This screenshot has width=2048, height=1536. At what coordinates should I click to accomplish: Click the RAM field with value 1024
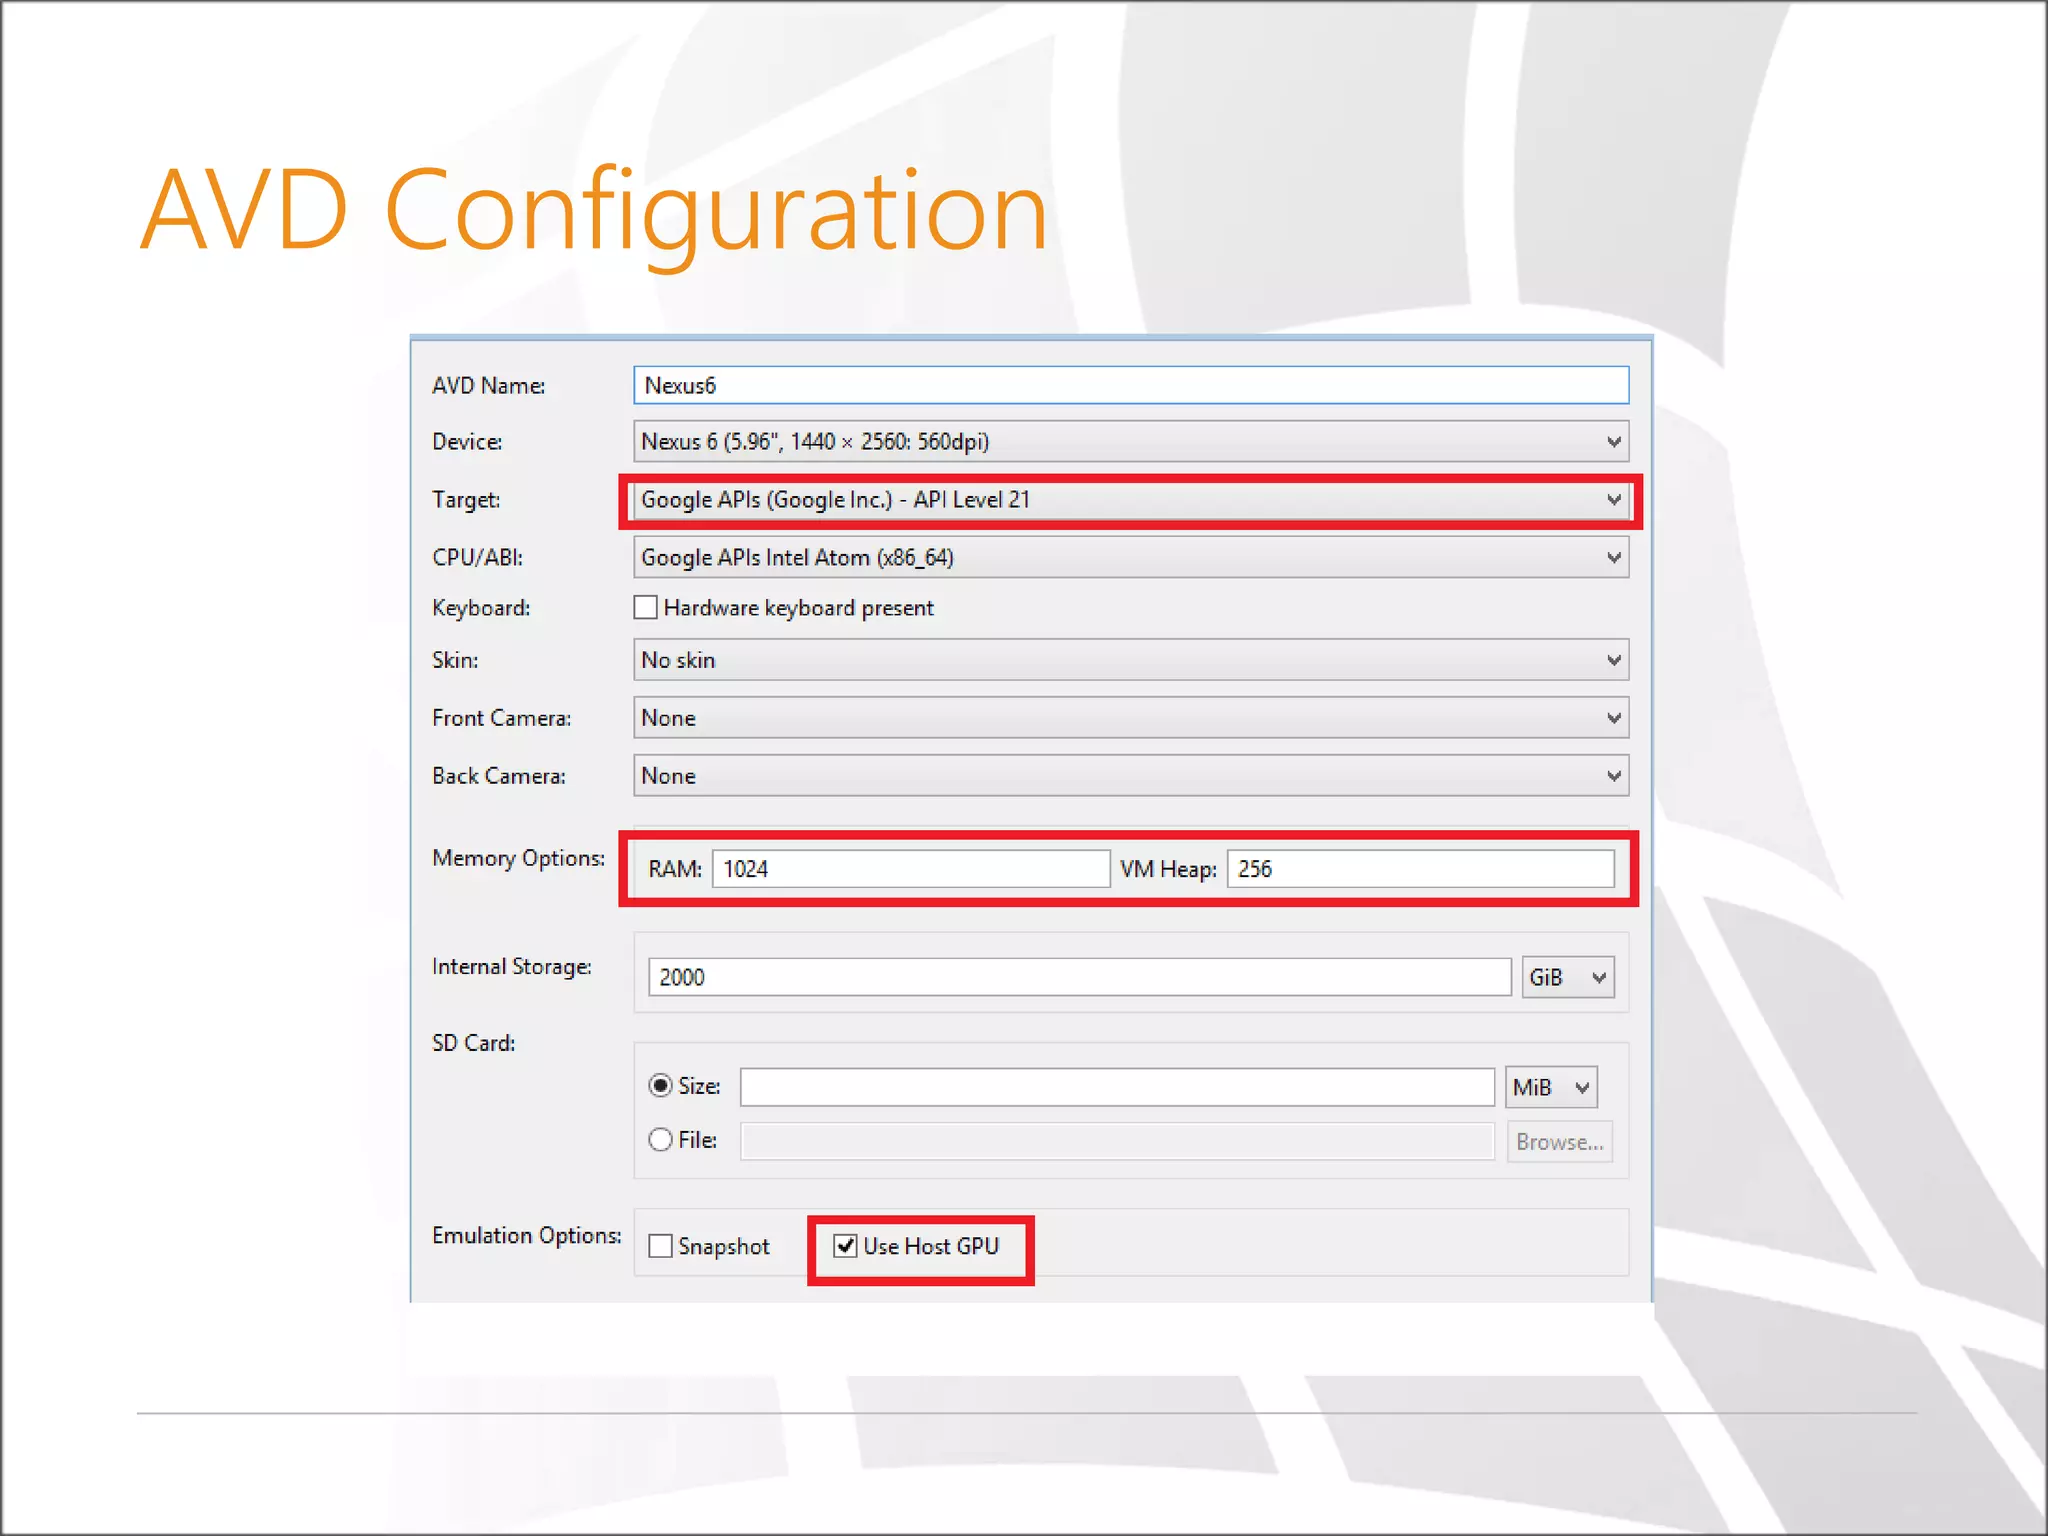pos(911,869)
